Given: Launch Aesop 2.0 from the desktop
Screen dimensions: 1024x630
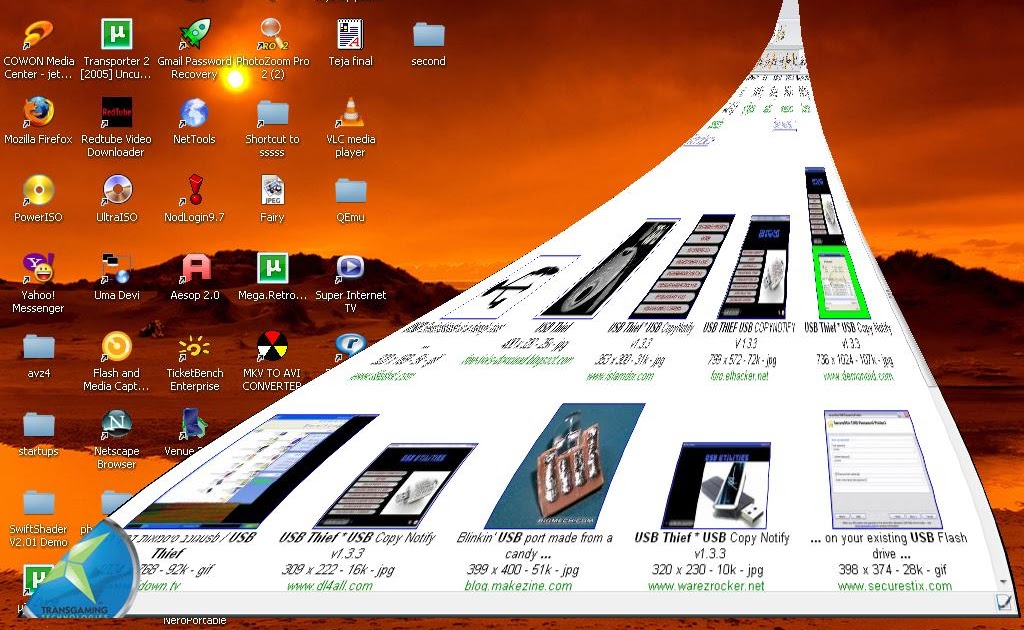Looking at the screenshot, I should point(194,268).
